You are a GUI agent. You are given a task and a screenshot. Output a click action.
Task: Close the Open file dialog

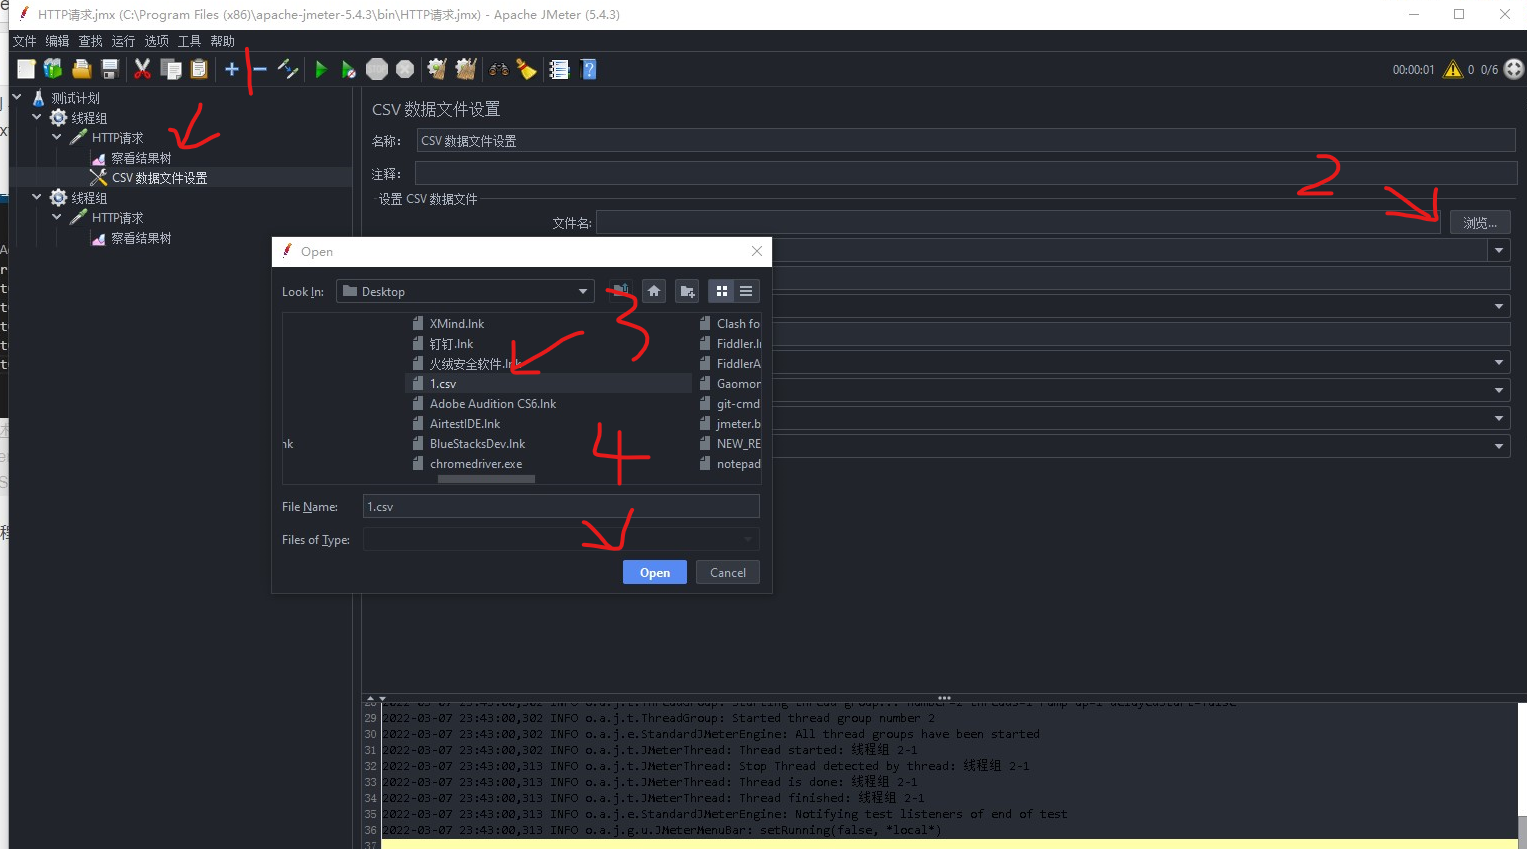(757, 251)
